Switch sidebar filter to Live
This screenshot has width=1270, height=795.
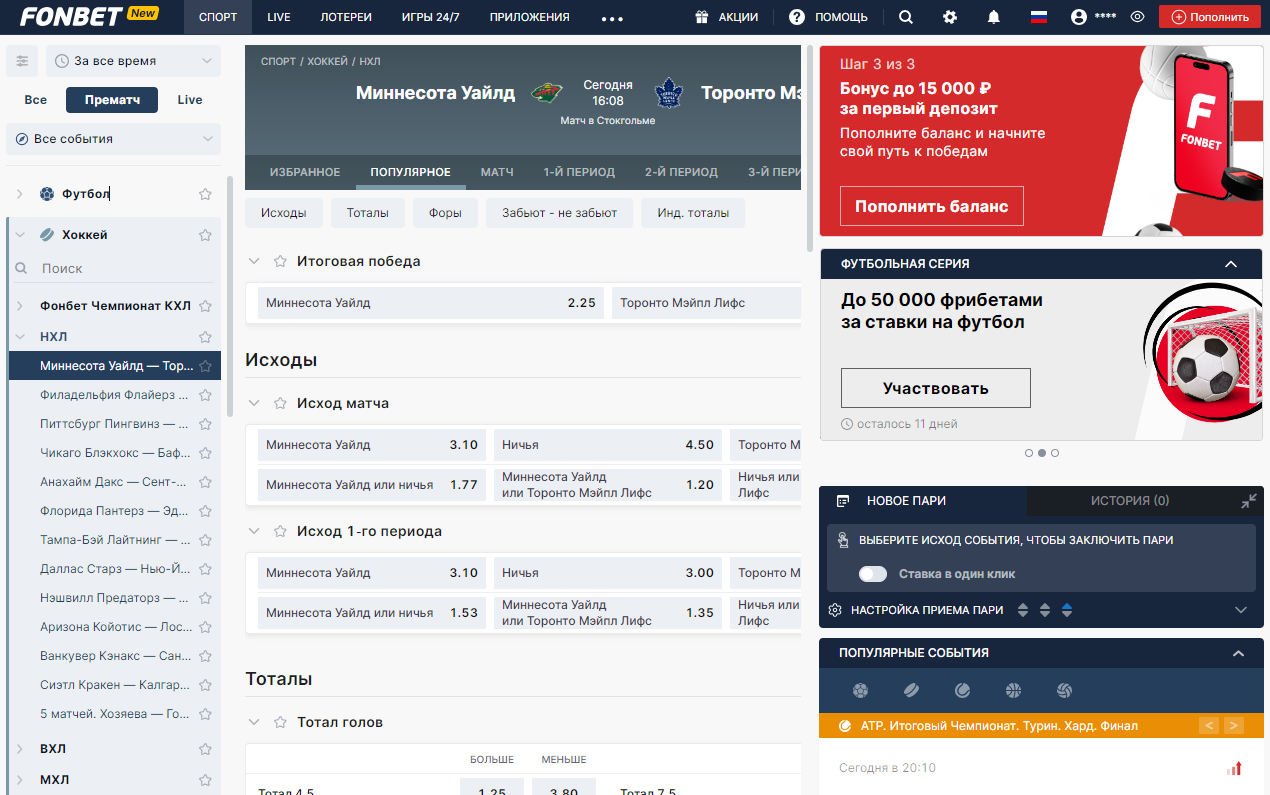coord(190,100)
